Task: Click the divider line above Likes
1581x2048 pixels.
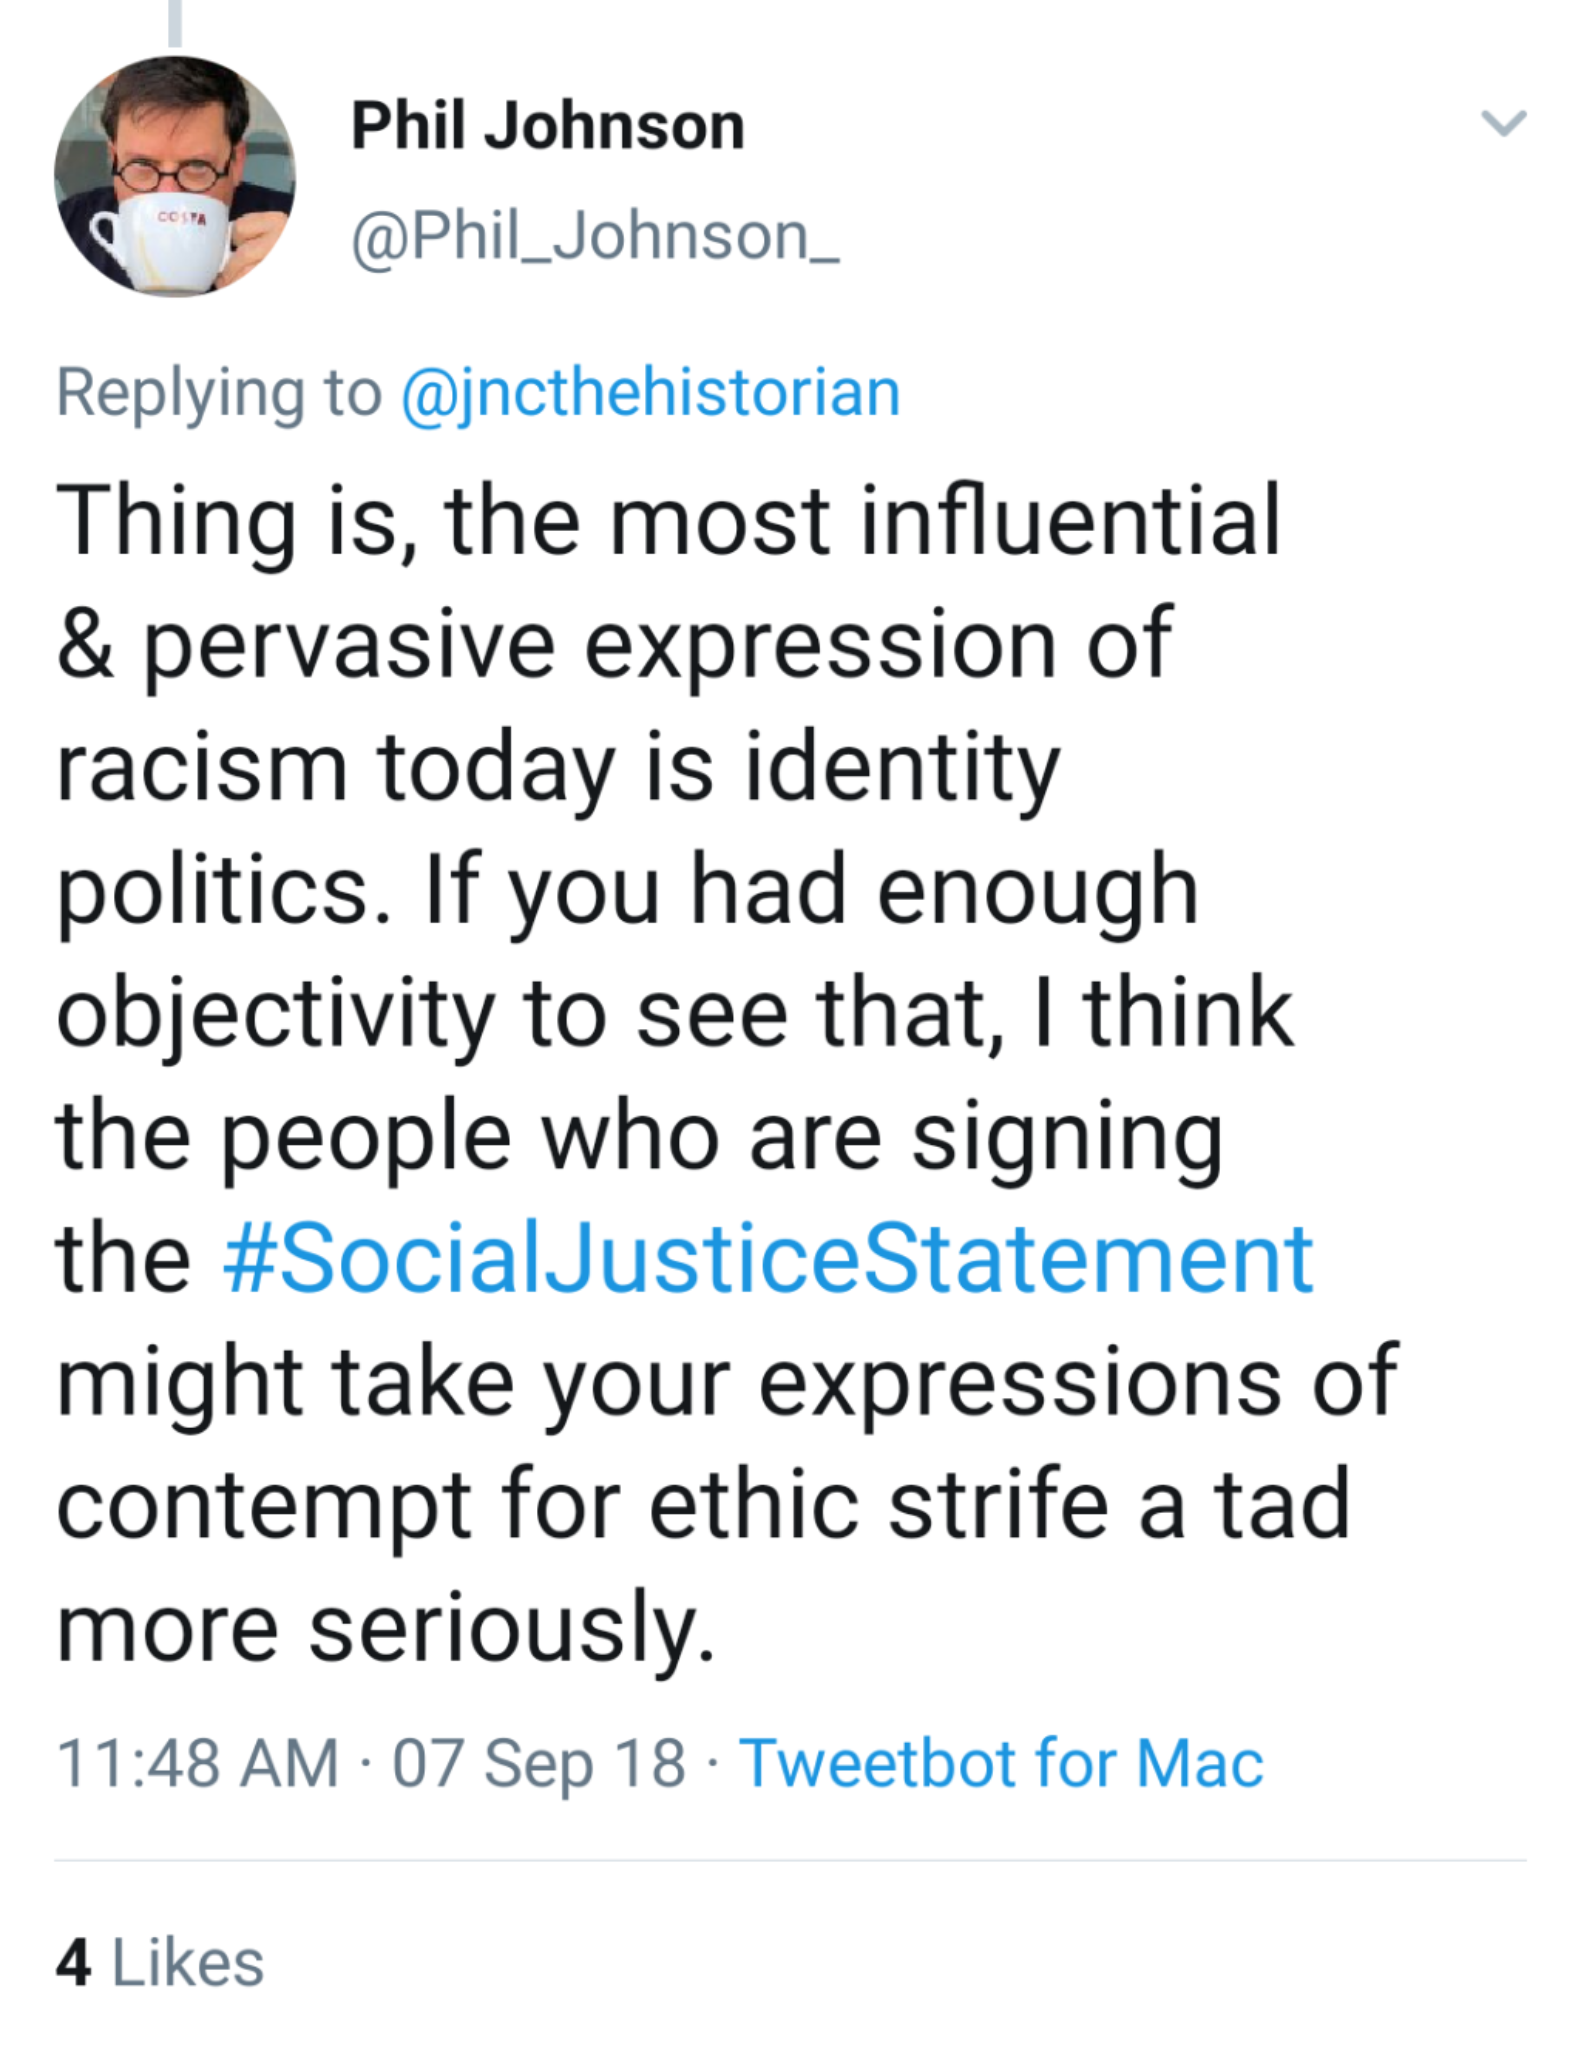Action: [790, 1860]
